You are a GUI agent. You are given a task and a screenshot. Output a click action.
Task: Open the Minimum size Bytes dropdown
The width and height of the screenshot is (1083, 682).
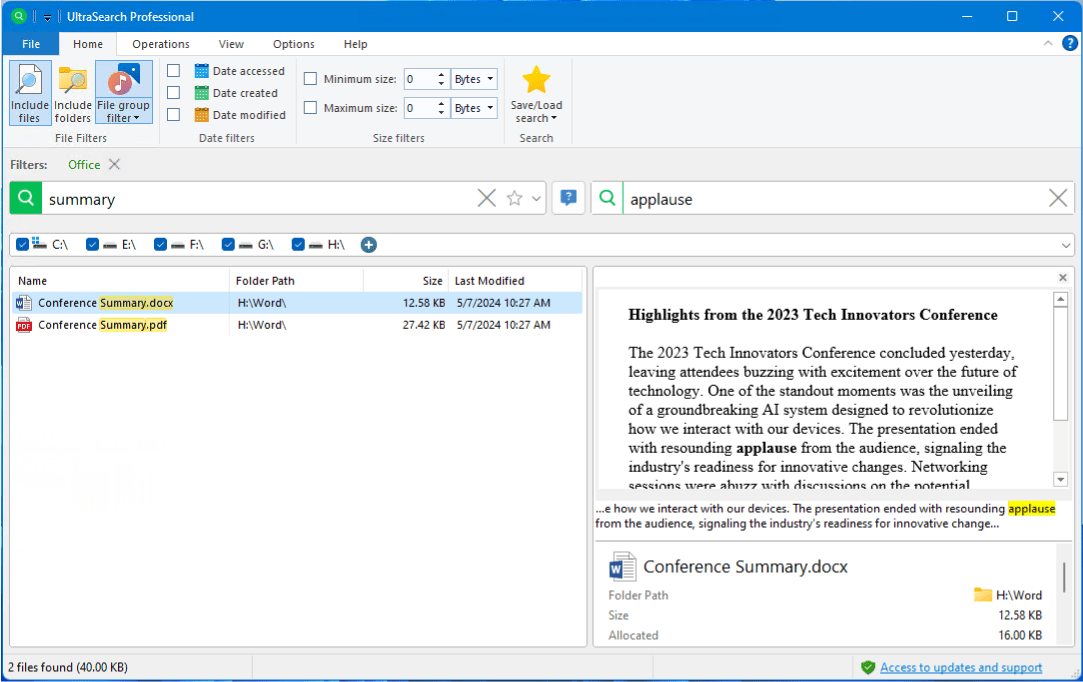pyautogui.click(x=475, y=79)
